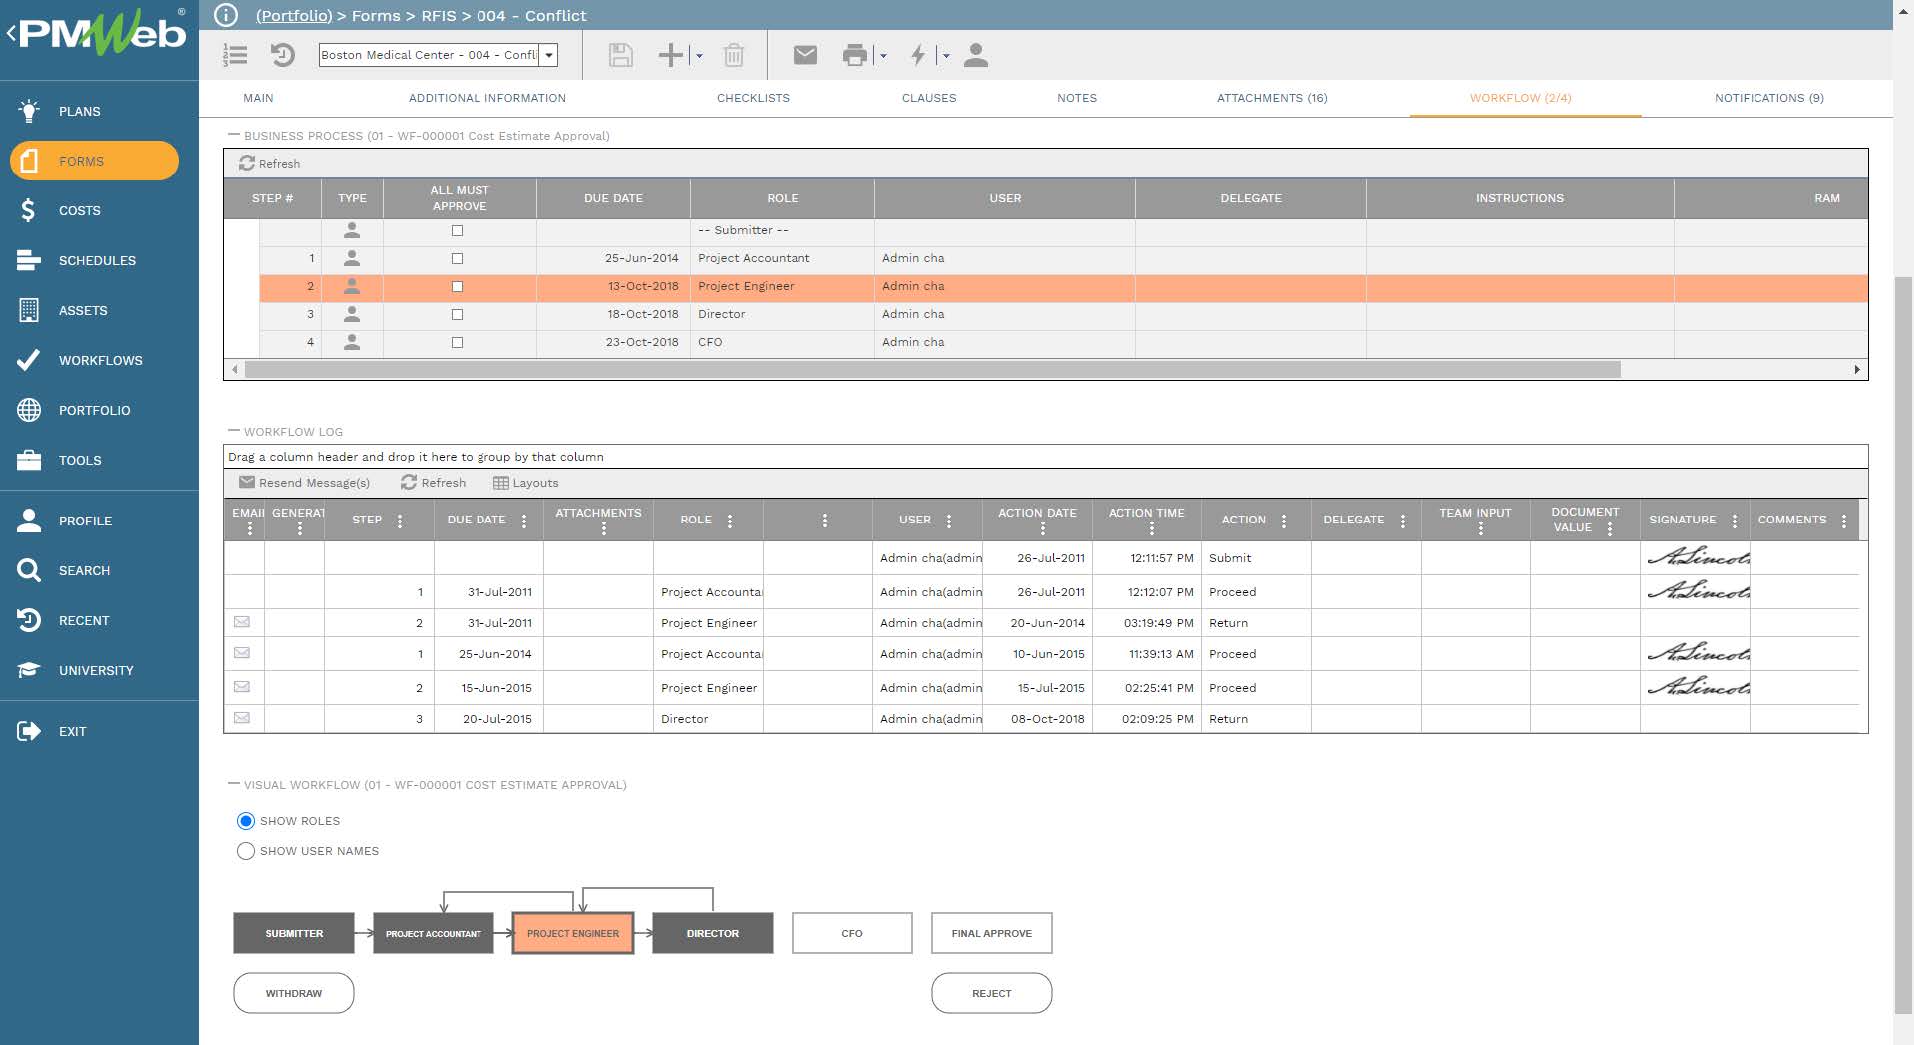Open the Email notification icon in the toolbar
The height and width of the screenshot is (1045, 1914).
pyautogui.click(x=804, y=55)
